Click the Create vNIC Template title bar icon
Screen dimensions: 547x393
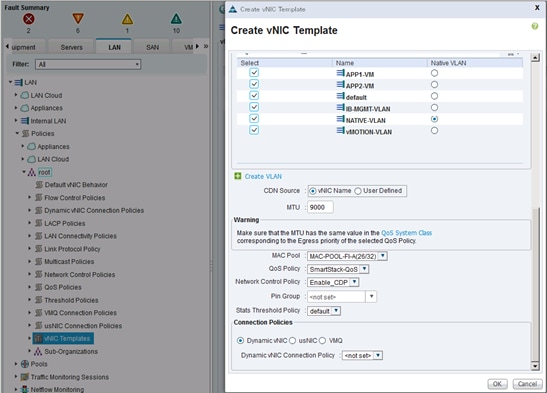233,9
